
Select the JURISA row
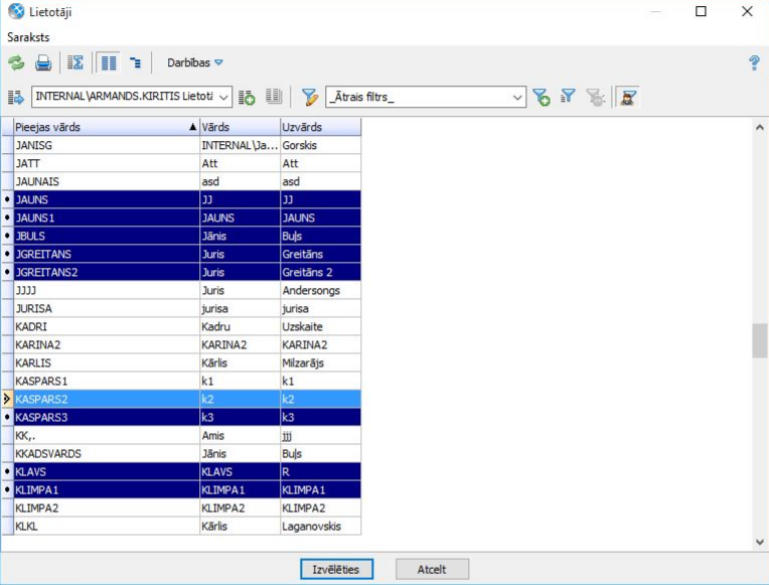pyautogui.click(x=187, y=308)
